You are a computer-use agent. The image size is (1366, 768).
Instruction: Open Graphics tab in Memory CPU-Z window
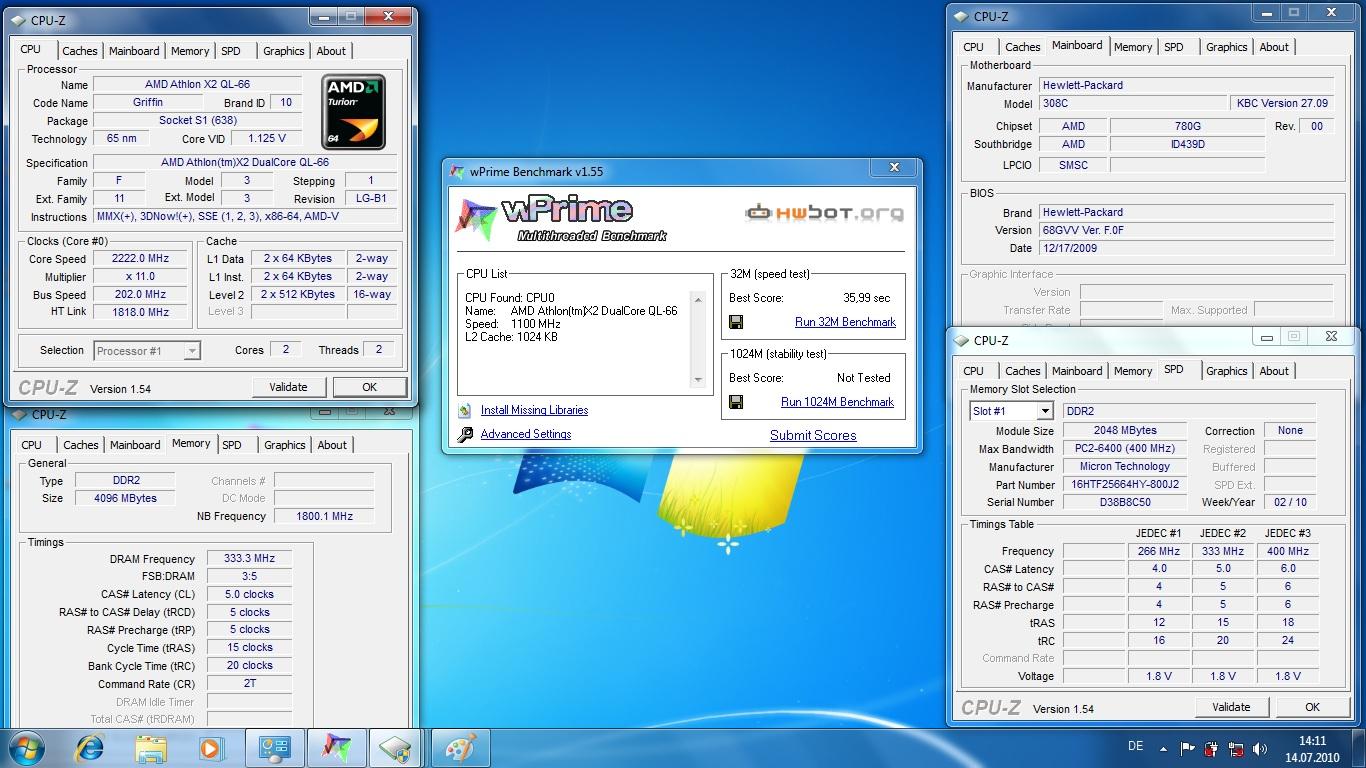(x=285, y=445)
